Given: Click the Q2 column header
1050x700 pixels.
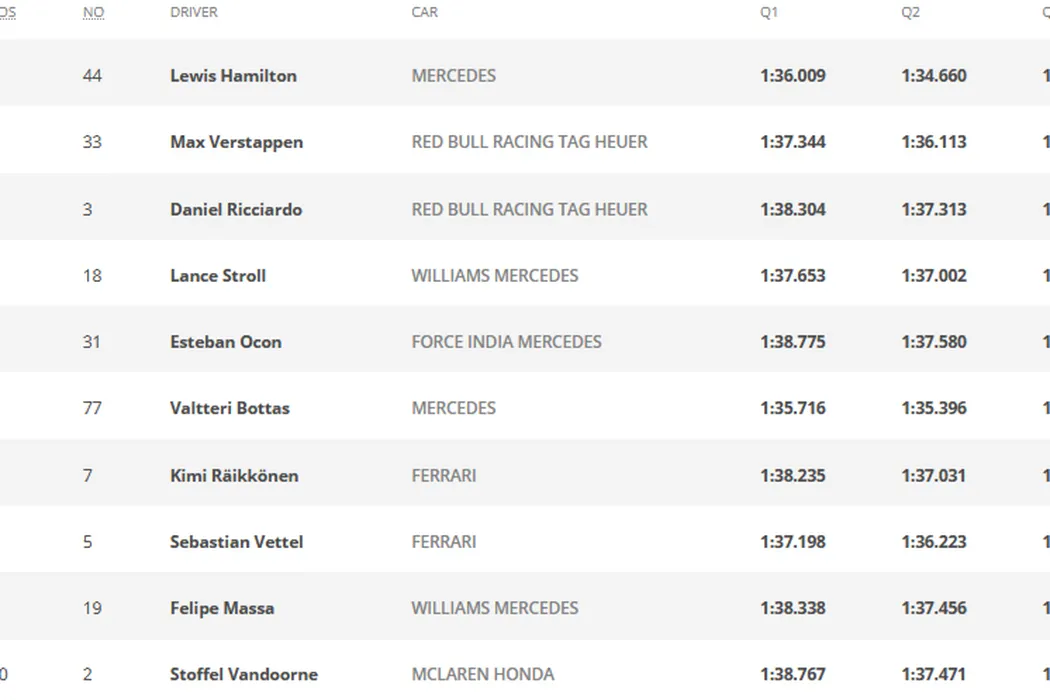Looking at the screenshot, I should click(x=910, y=12).
